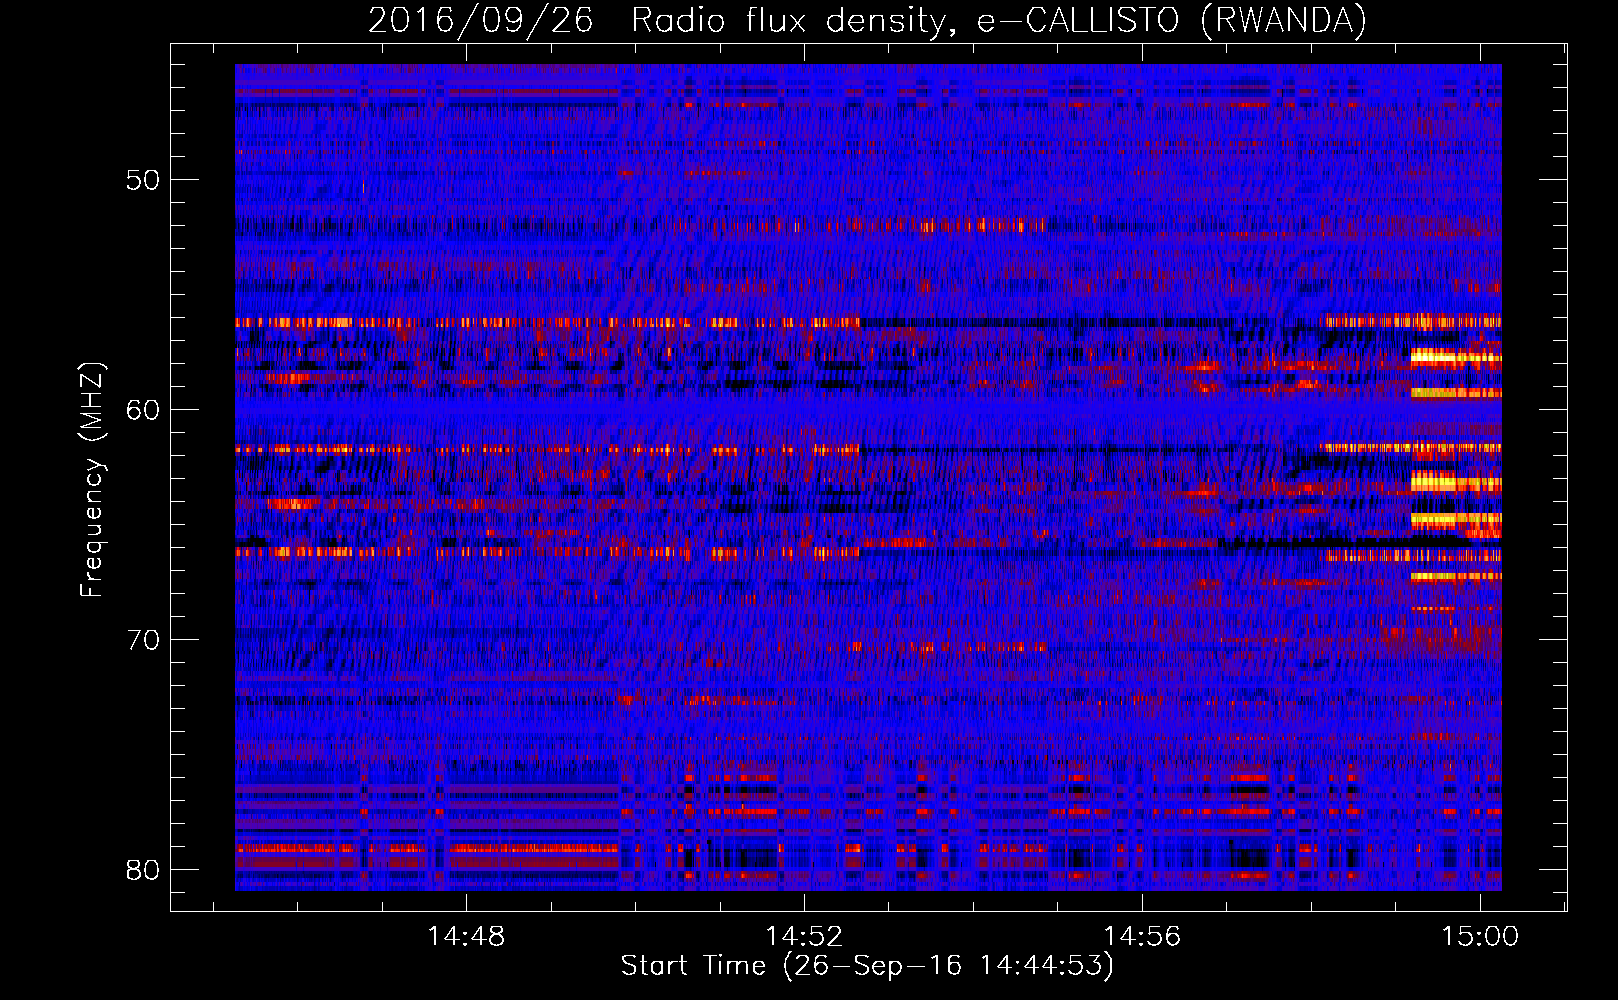The width and height of the screenshot is (1618, 1000).
Task: Click the plot title 'Radio flux density, e-CALLISTO (RWANDA)'
Action: pyautogui.click(x=999, y=21)
